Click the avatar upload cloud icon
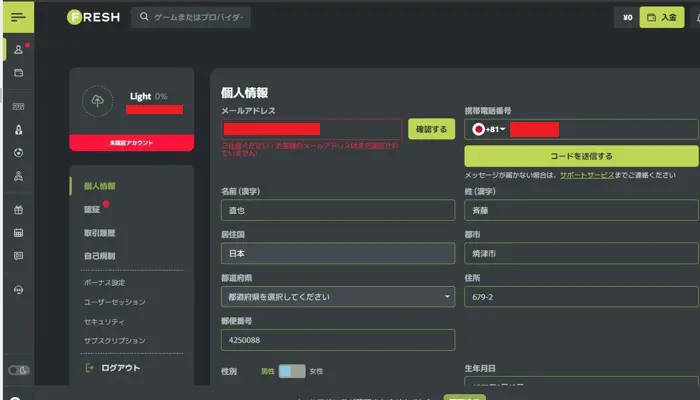This screenshot has width=700, height=400. 97,101
